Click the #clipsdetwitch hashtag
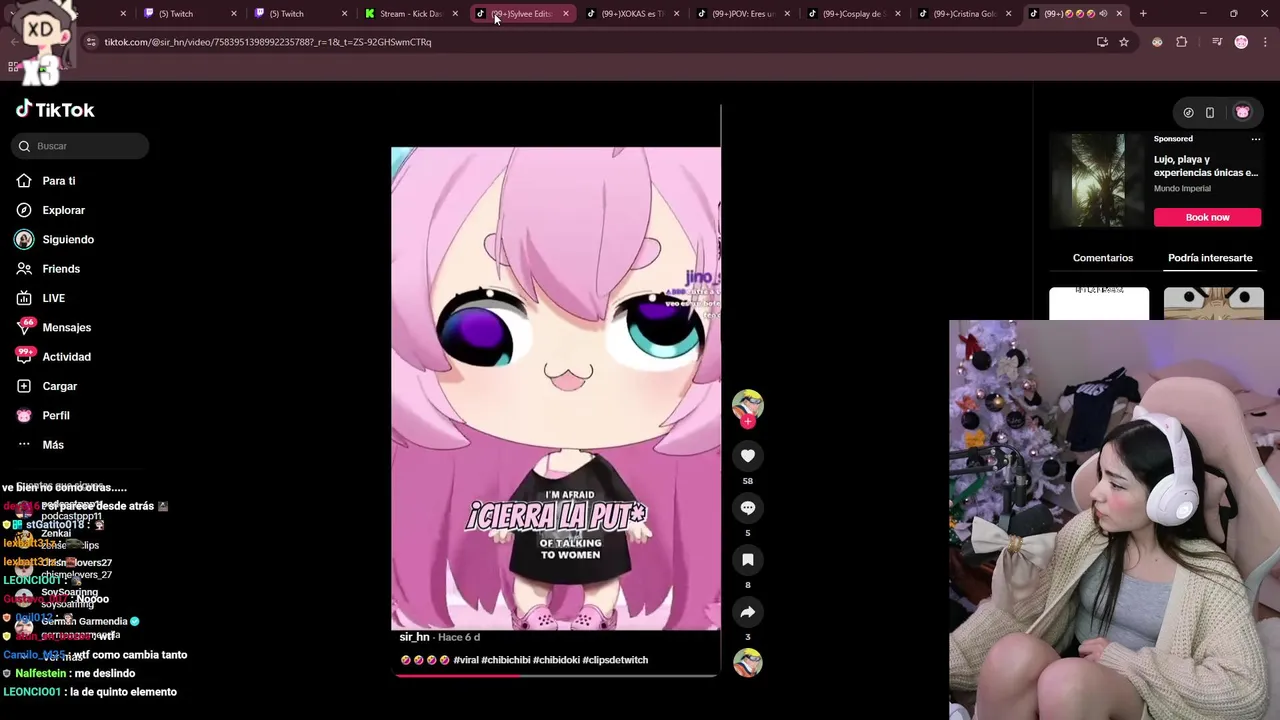Viewport: 1280px width, 720px height. tap(615, 660)
